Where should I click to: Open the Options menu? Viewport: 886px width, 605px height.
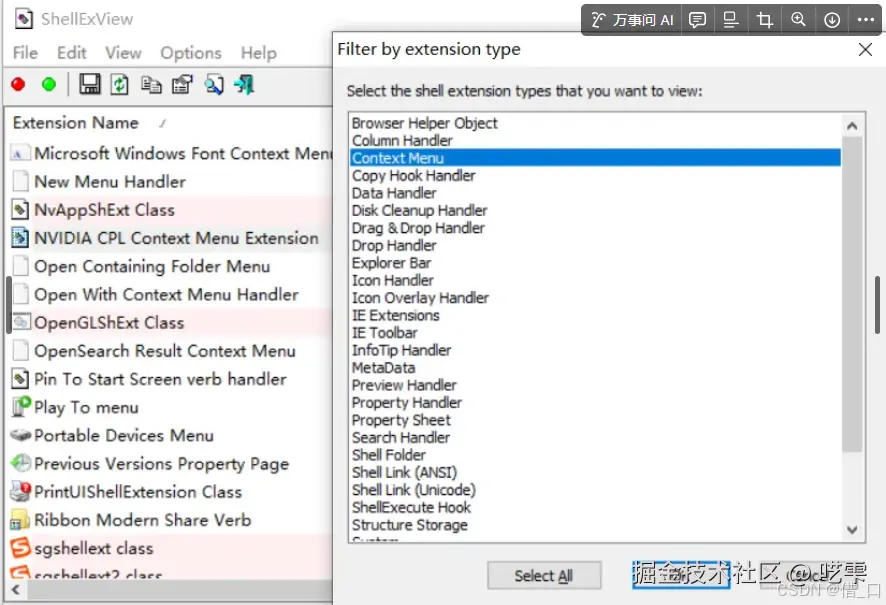191,53
